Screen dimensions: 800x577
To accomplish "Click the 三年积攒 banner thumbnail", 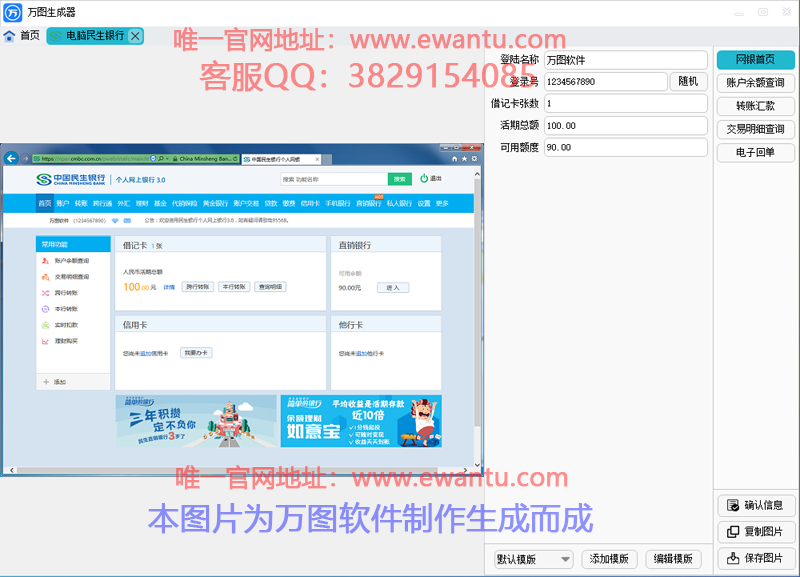I will pyautogui.click(x=196, y=421).
